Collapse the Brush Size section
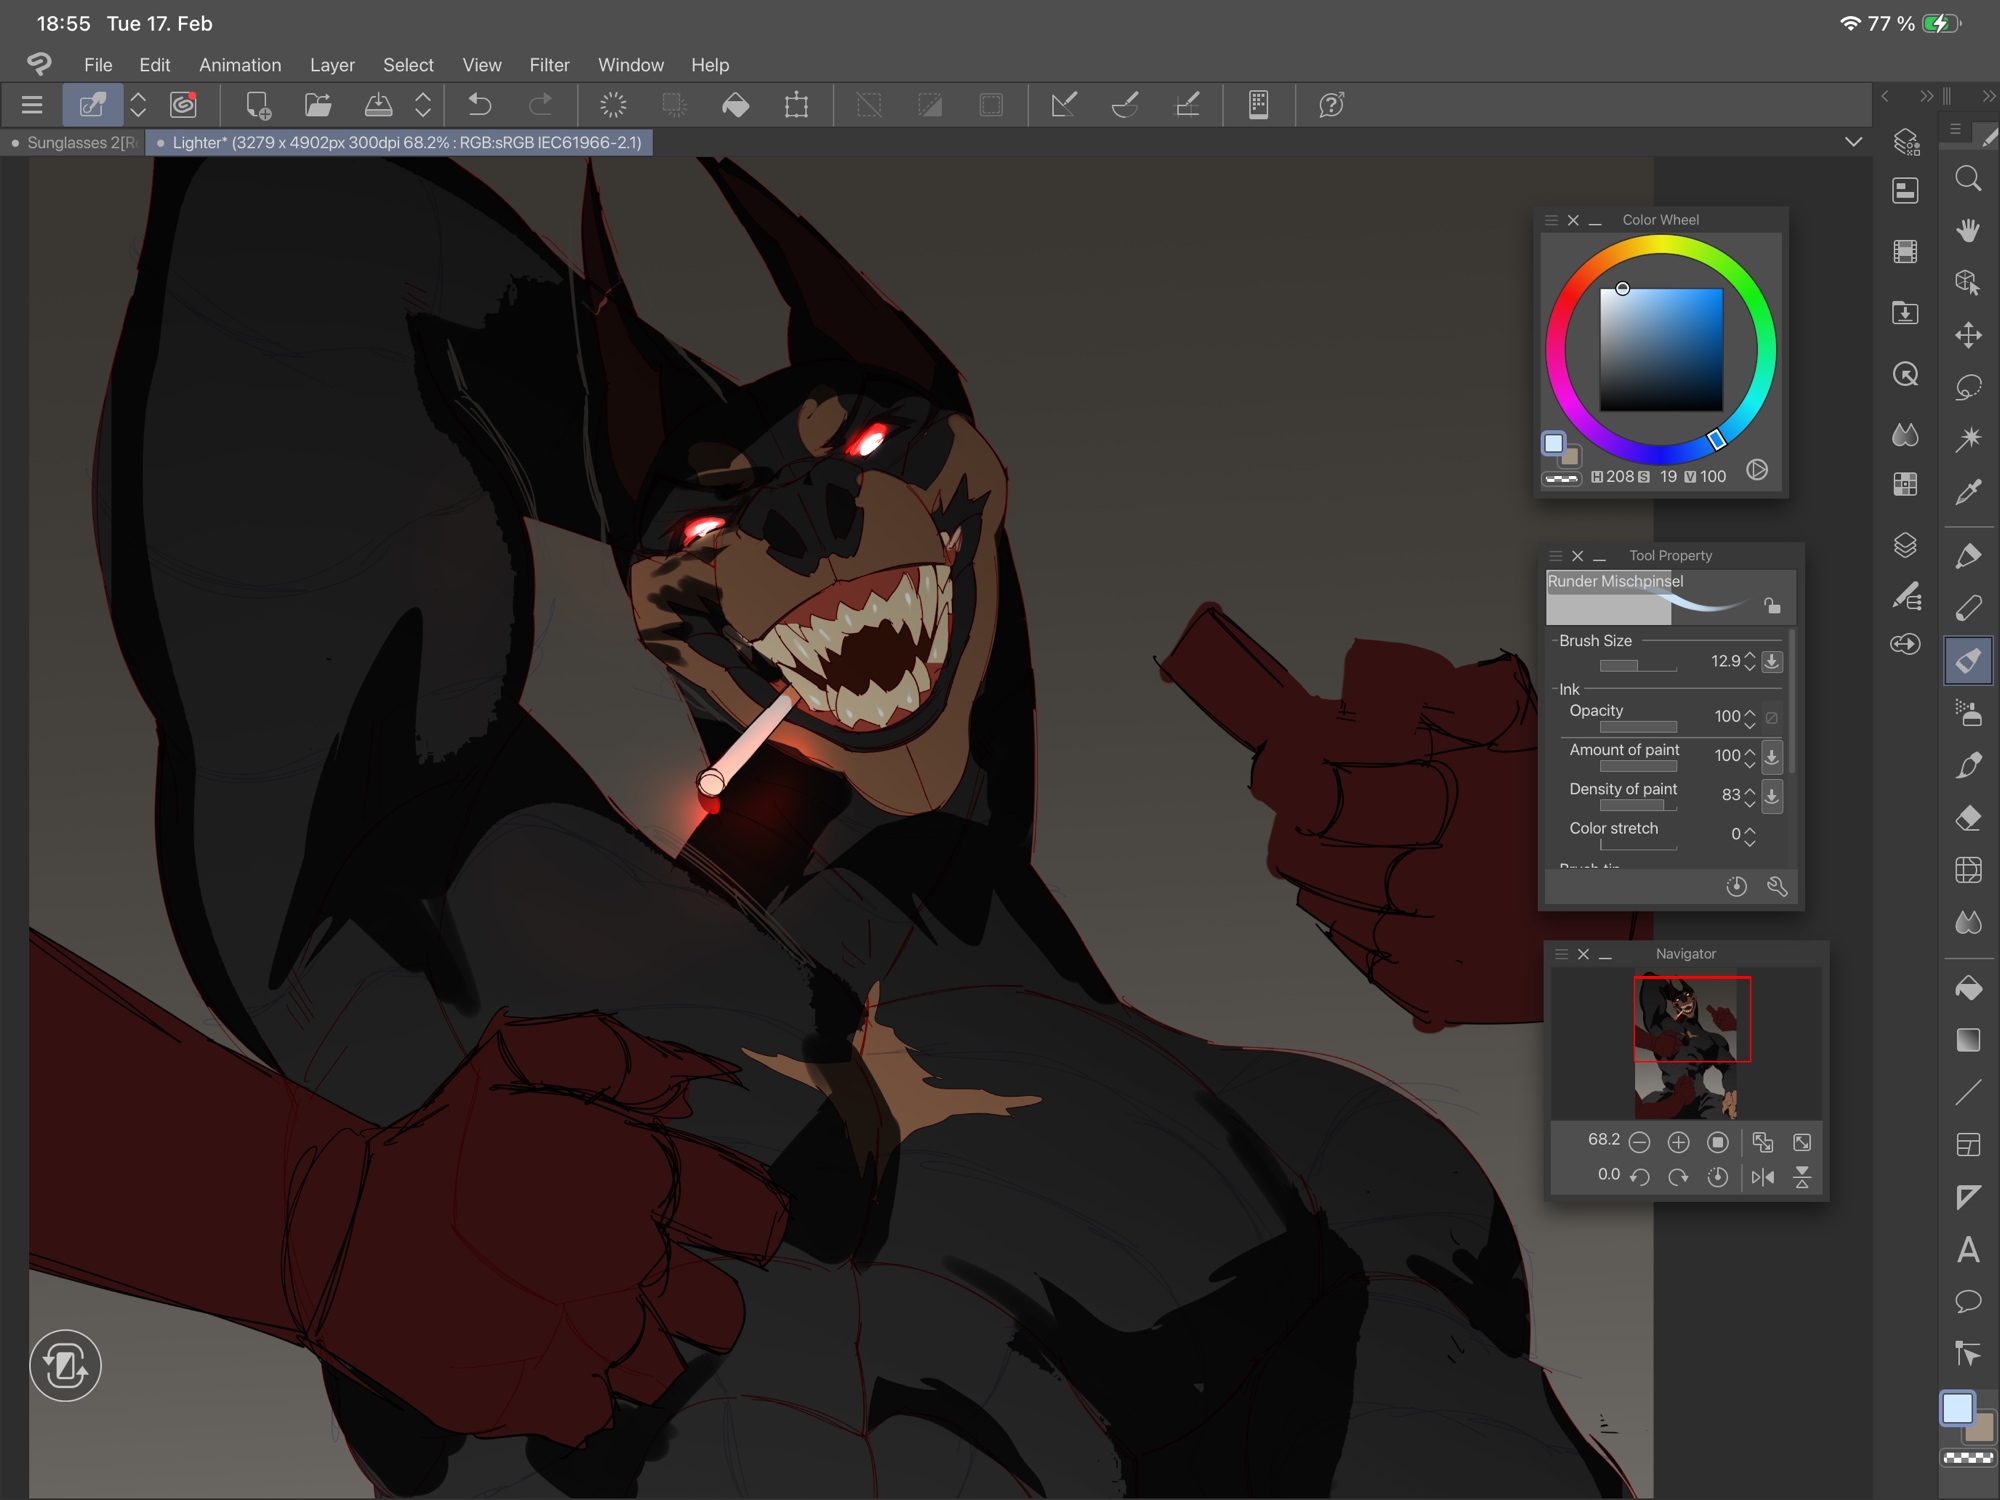 [1554, 641]
